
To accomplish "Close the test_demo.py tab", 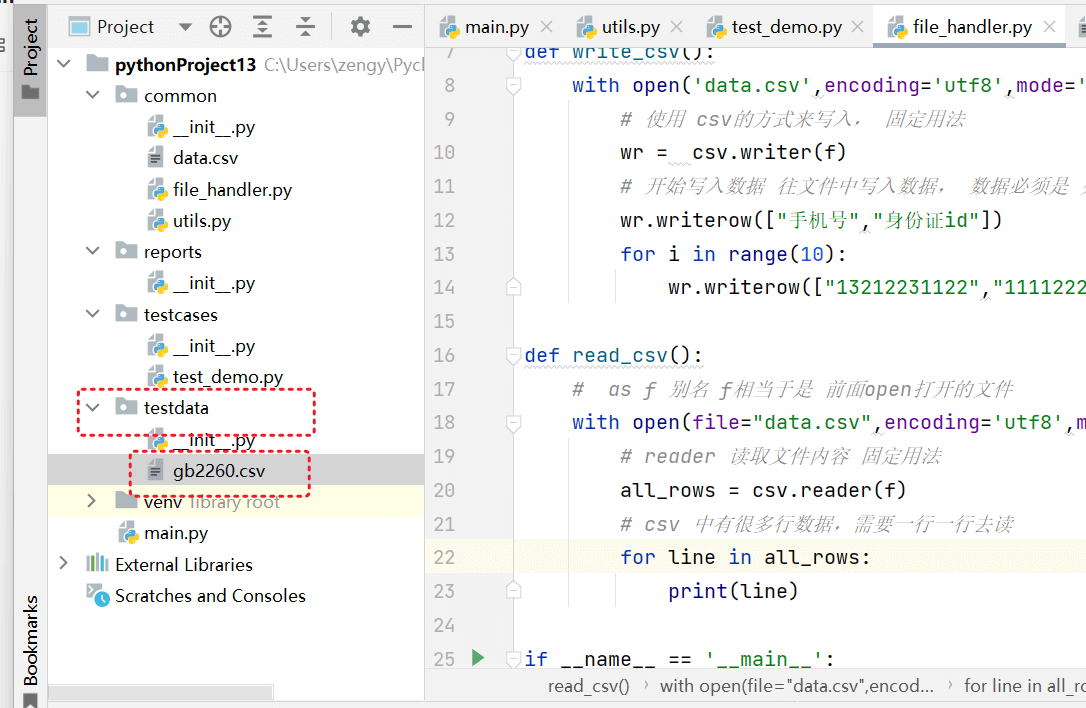I will click(857, 27).
